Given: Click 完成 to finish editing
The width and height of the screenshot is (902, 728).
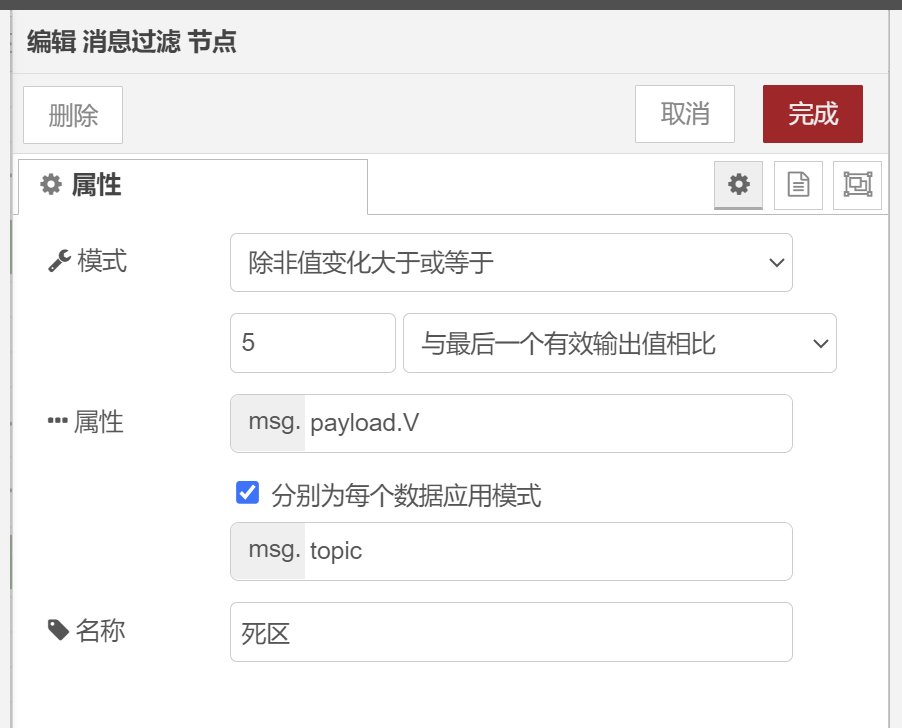Looking at the screenshot, I should coord(813,114).
